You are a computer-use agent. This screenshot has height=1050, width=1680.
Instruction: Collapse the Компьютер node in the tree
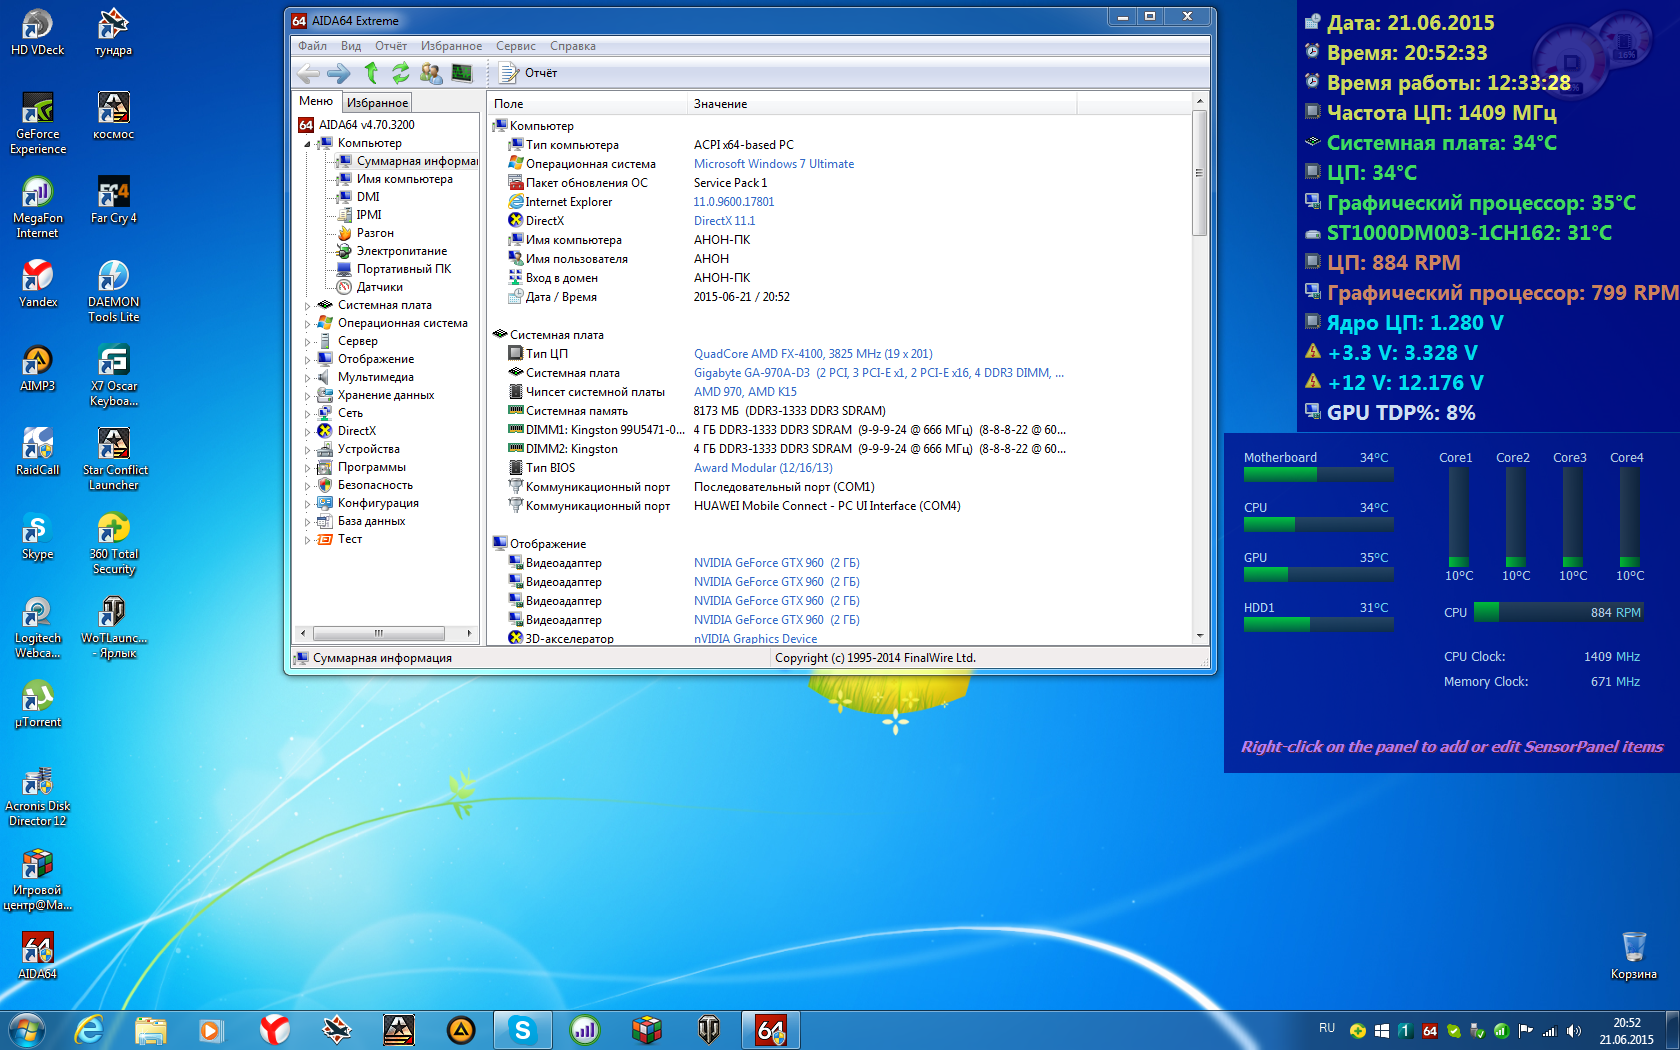pyautogui.click(x=308, y=144)
